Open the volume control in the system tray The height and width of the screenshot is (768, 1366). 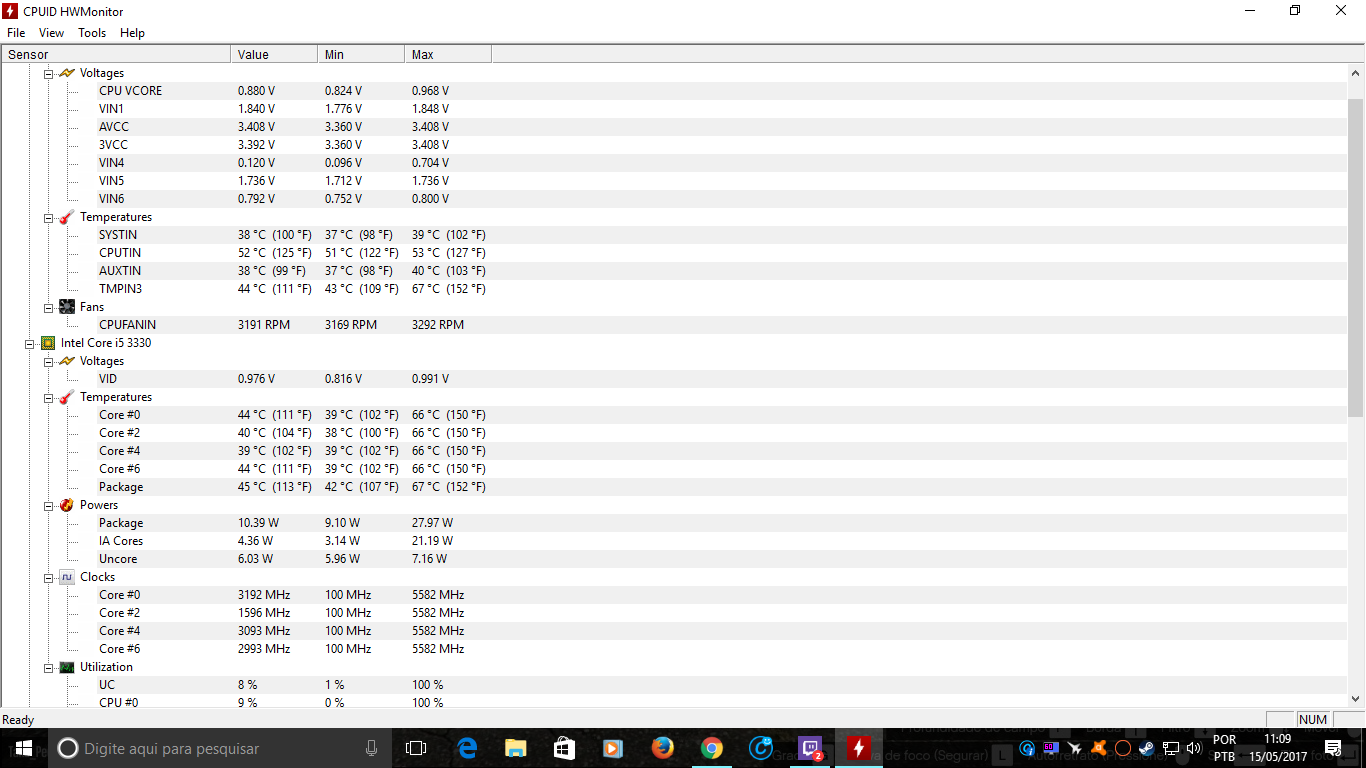1194,748
